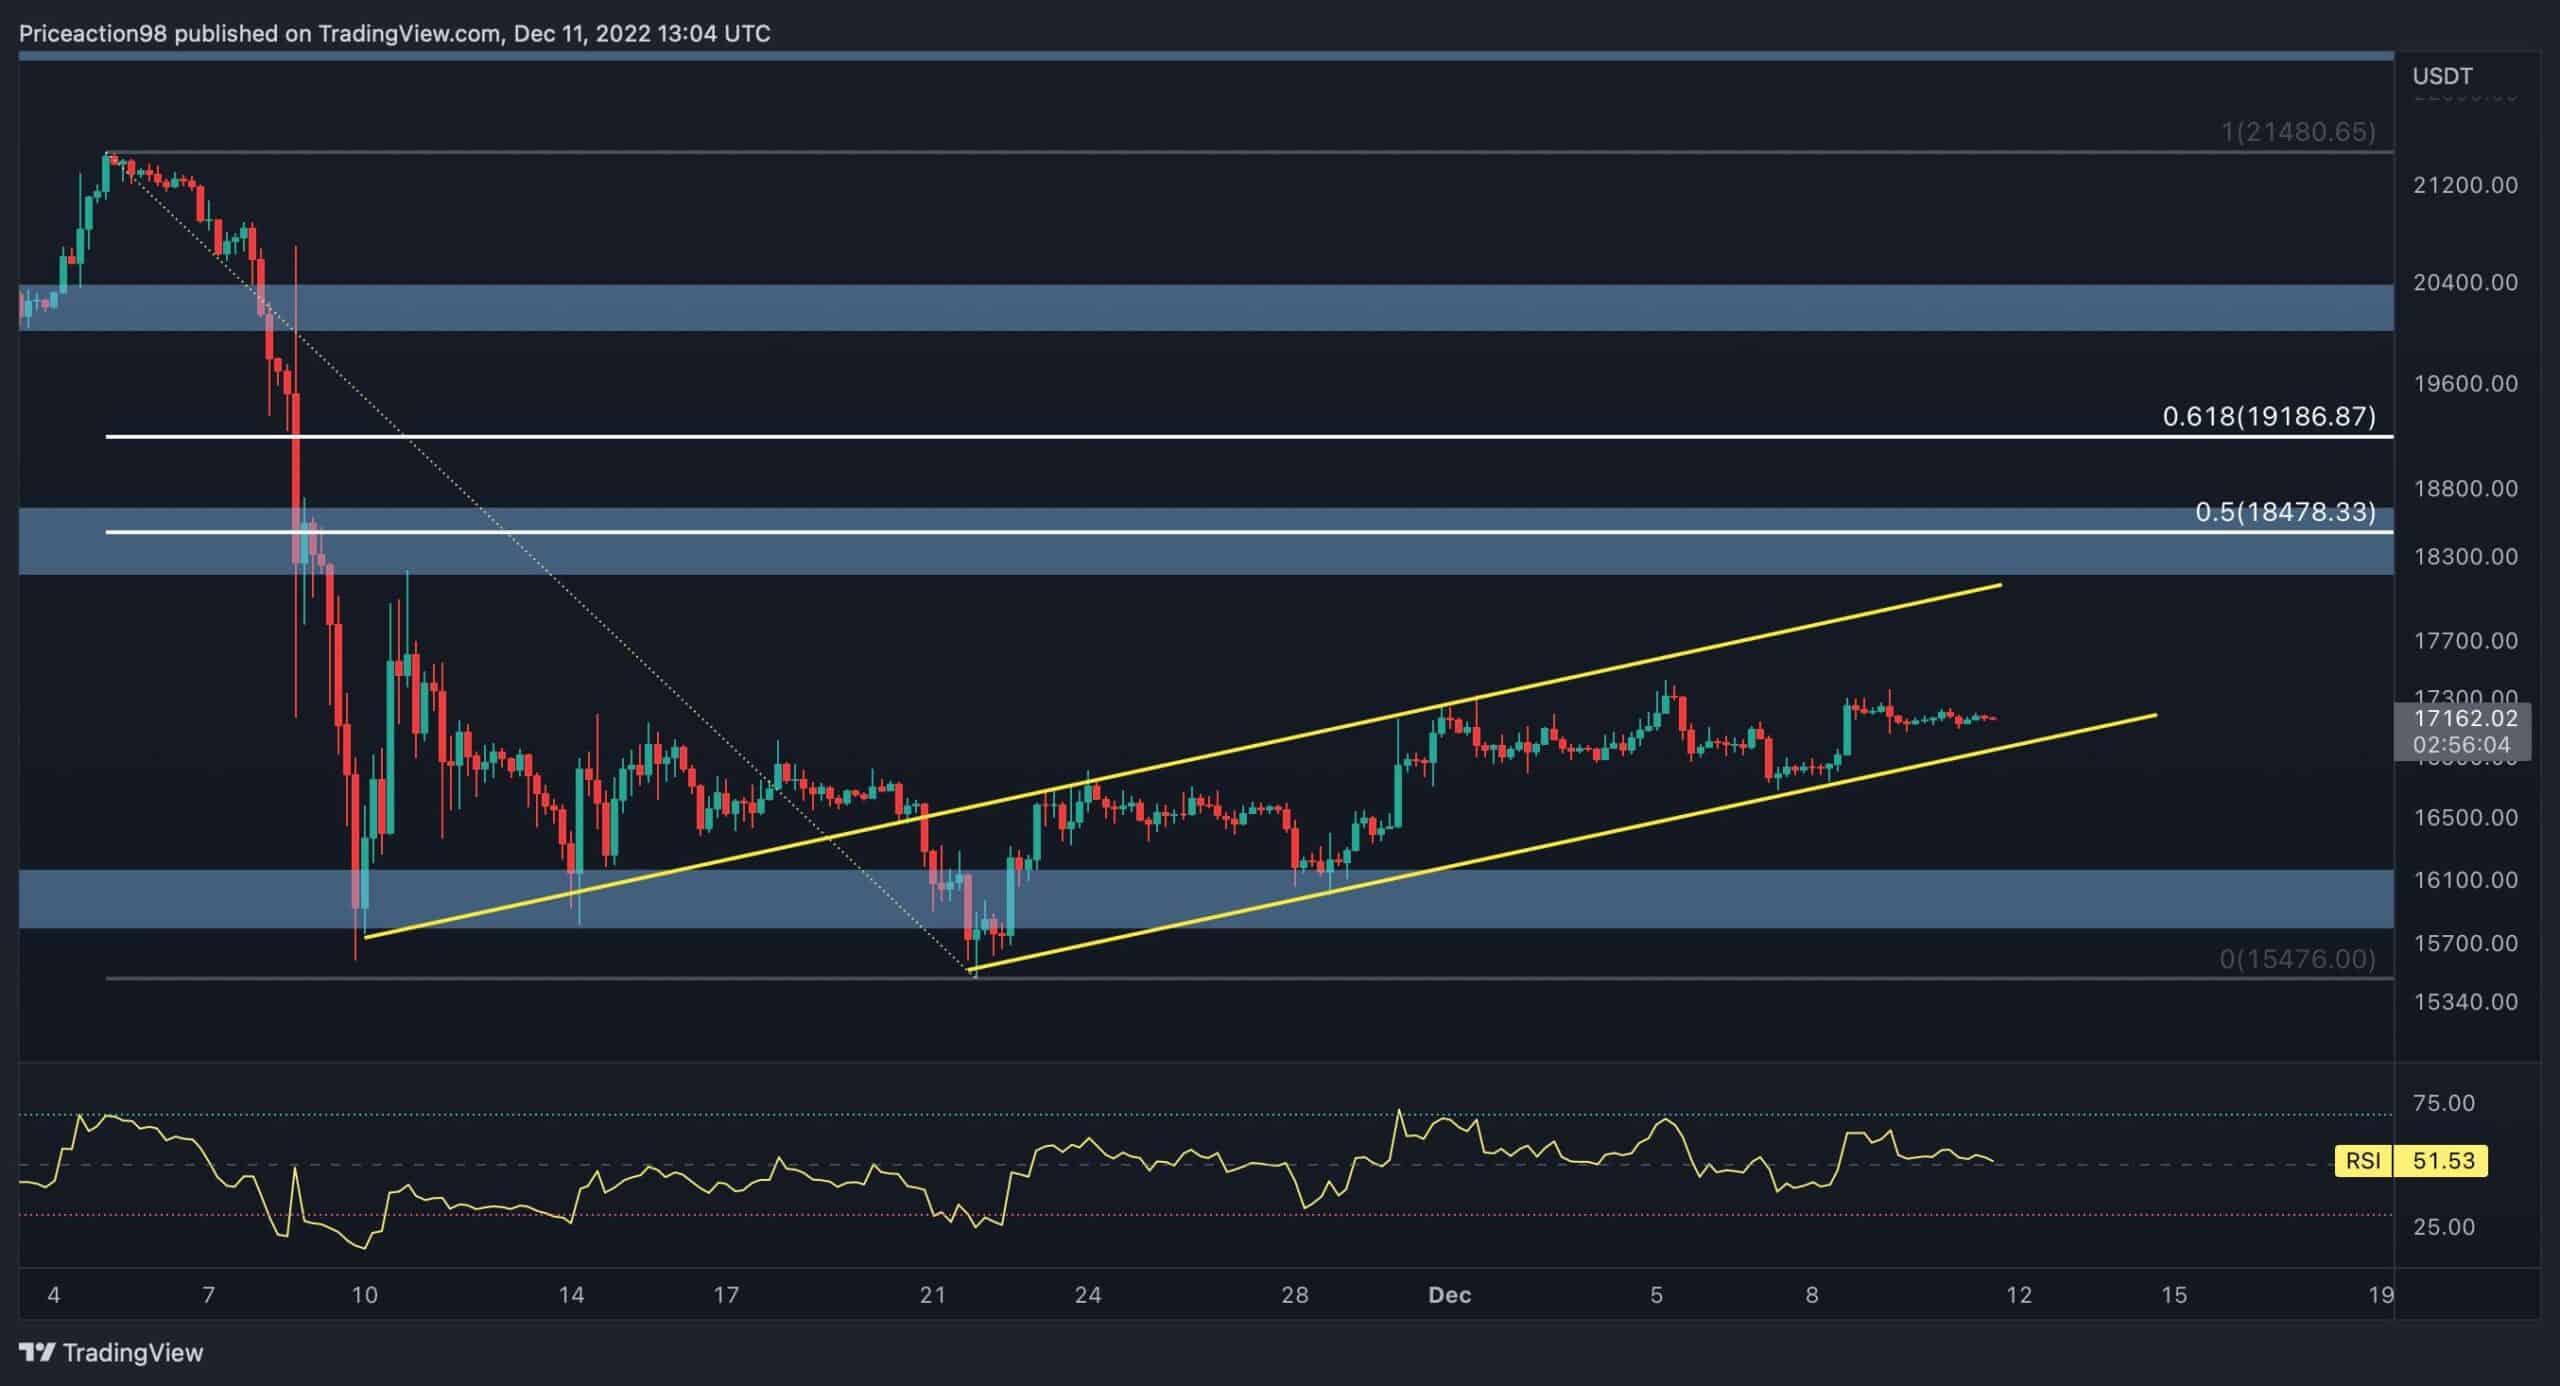Click the yellow RSI indicator label

pyautogui.click(x=2363, y=1161)
